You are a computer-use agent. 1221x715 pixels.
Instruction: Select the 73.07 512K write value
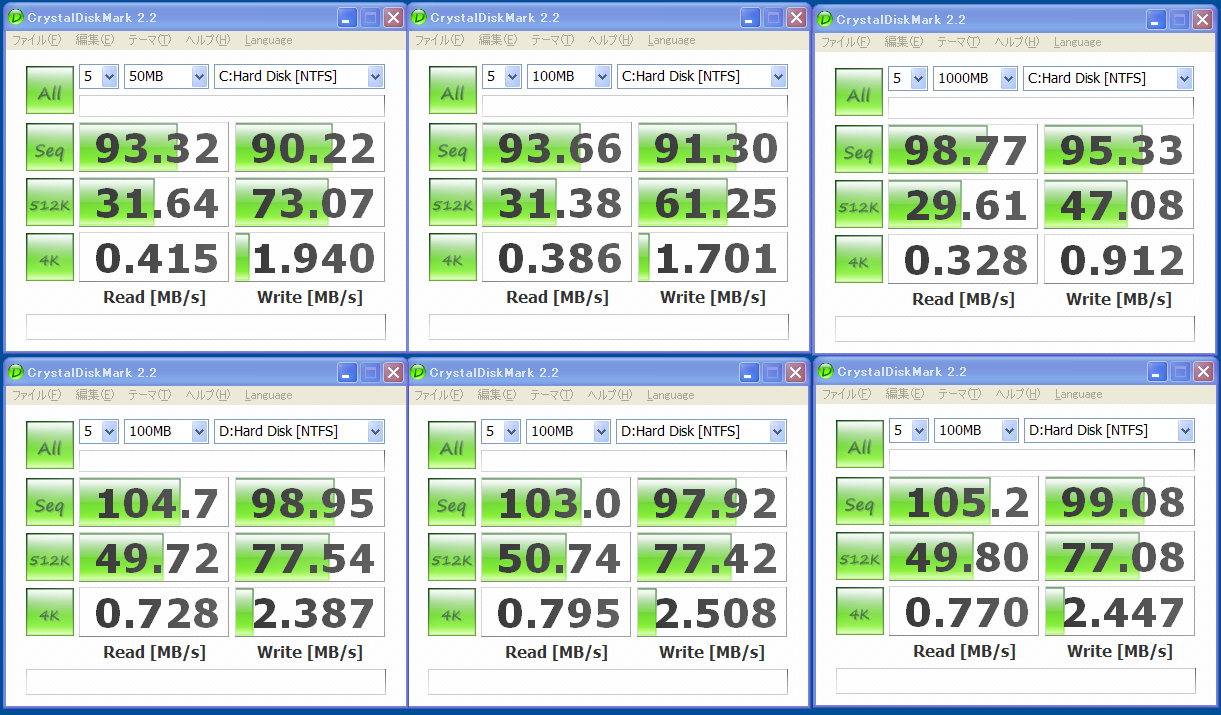pos(310,203)
